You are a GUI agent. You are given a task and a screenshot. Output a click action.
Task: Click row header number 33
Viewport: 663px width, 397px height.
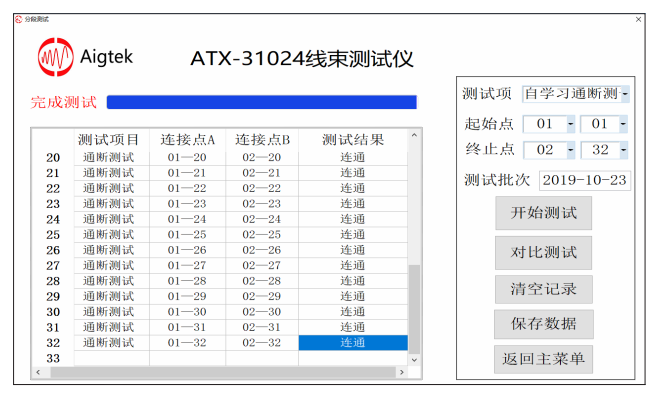pyautogui.click(x=53, y=359)
